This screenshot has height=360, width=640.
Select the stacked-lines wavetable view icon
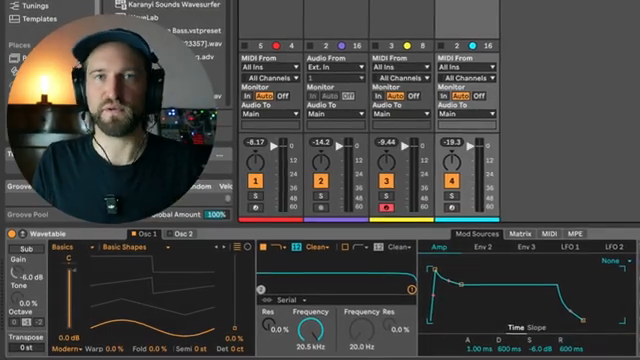tap(237, 247)
